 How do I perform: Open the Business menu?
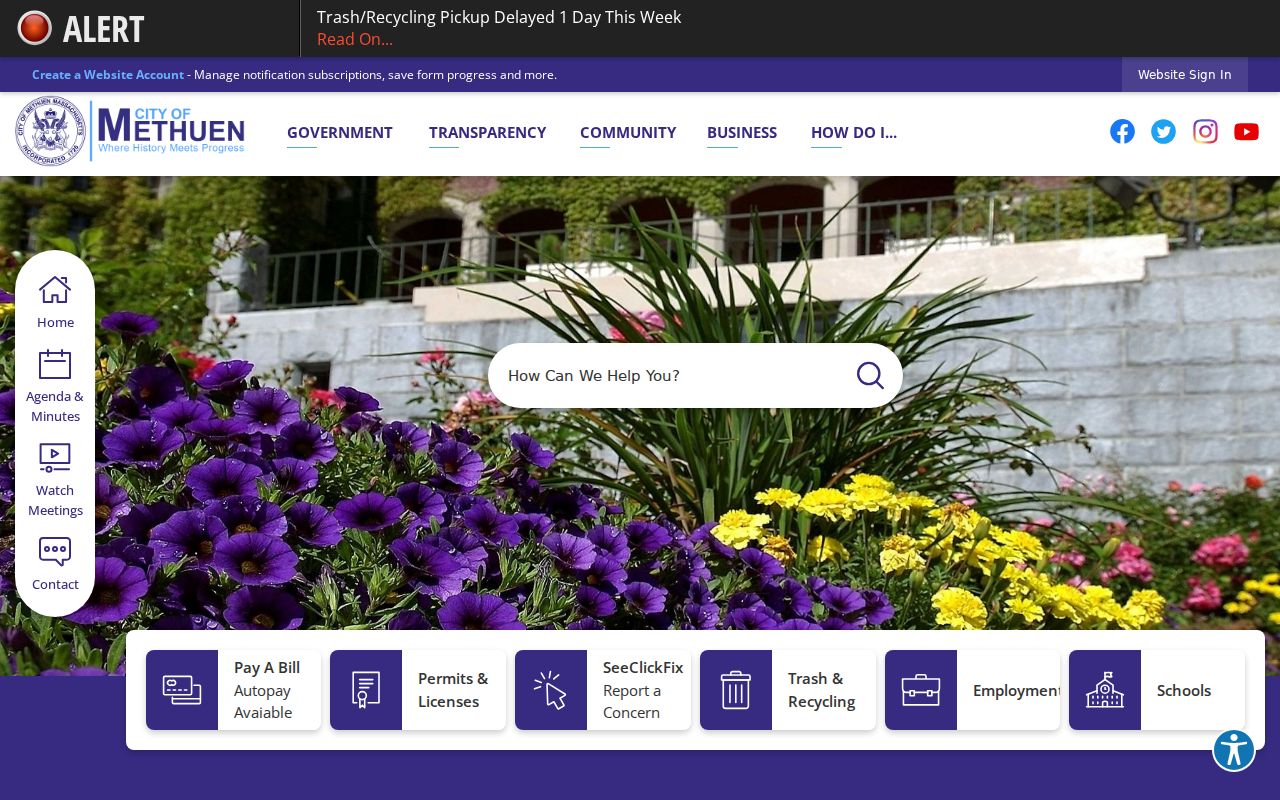(742, 132)
